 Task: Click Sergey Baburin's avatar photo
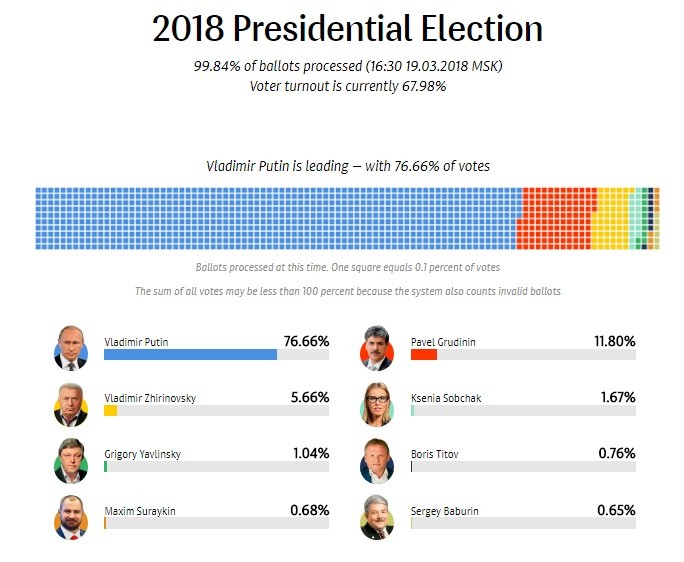(377, 516)
